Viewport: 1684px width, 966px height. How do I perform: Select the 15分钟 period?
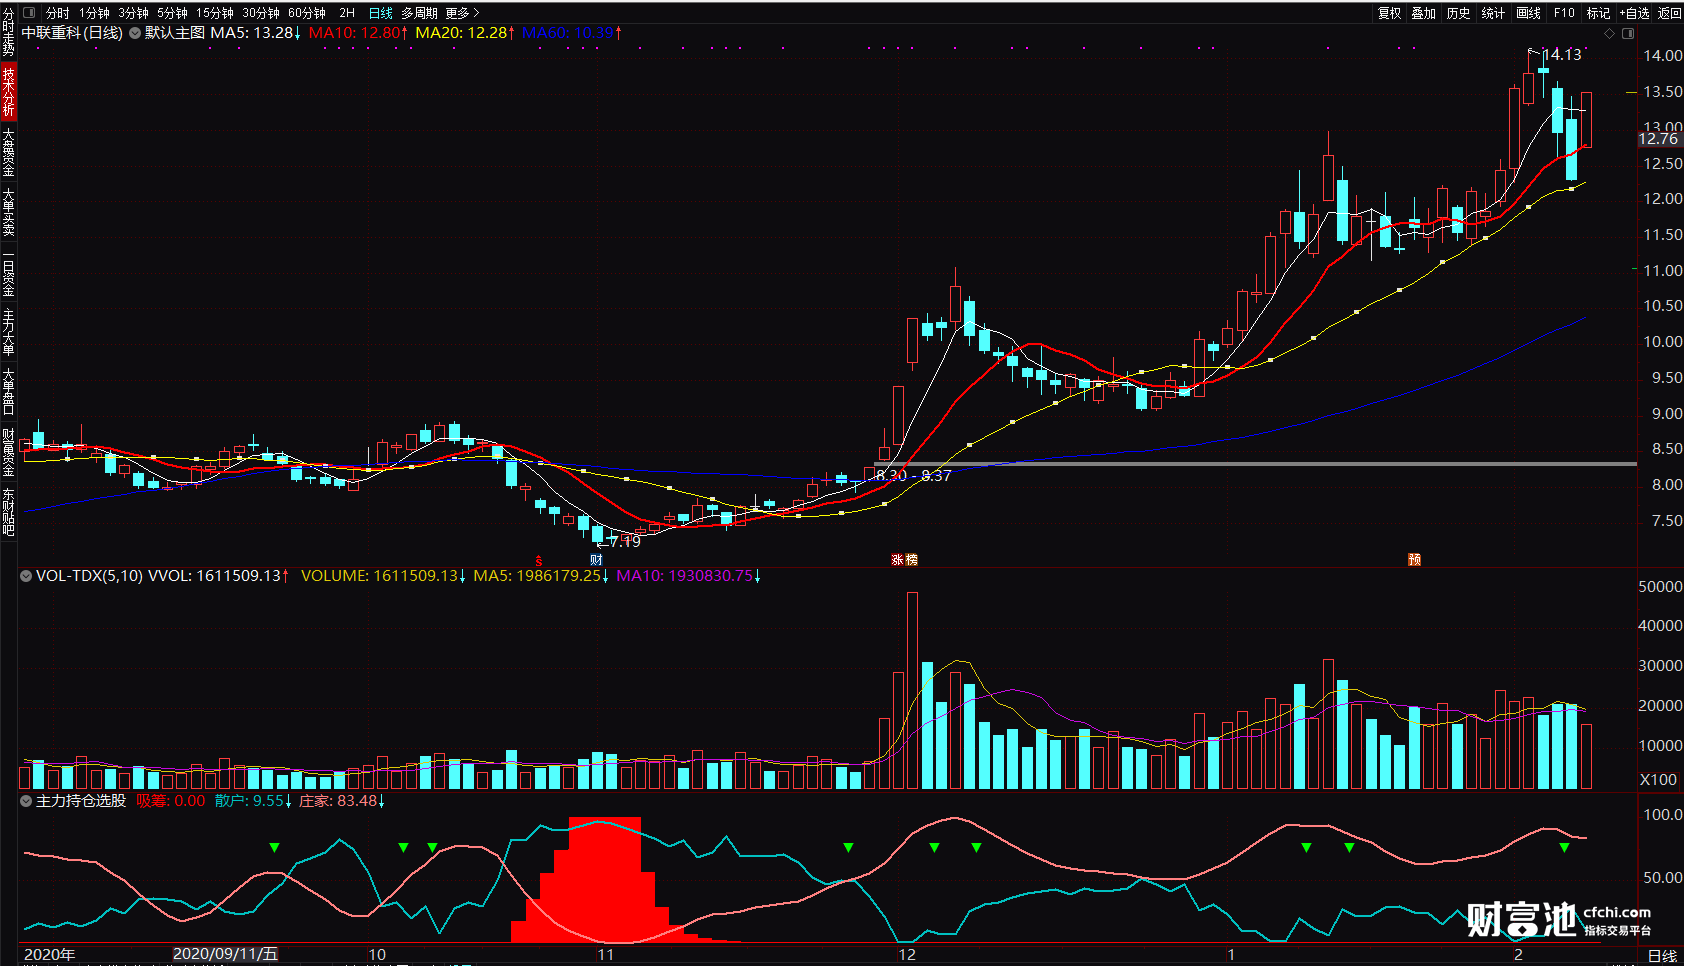pos(215,13)
